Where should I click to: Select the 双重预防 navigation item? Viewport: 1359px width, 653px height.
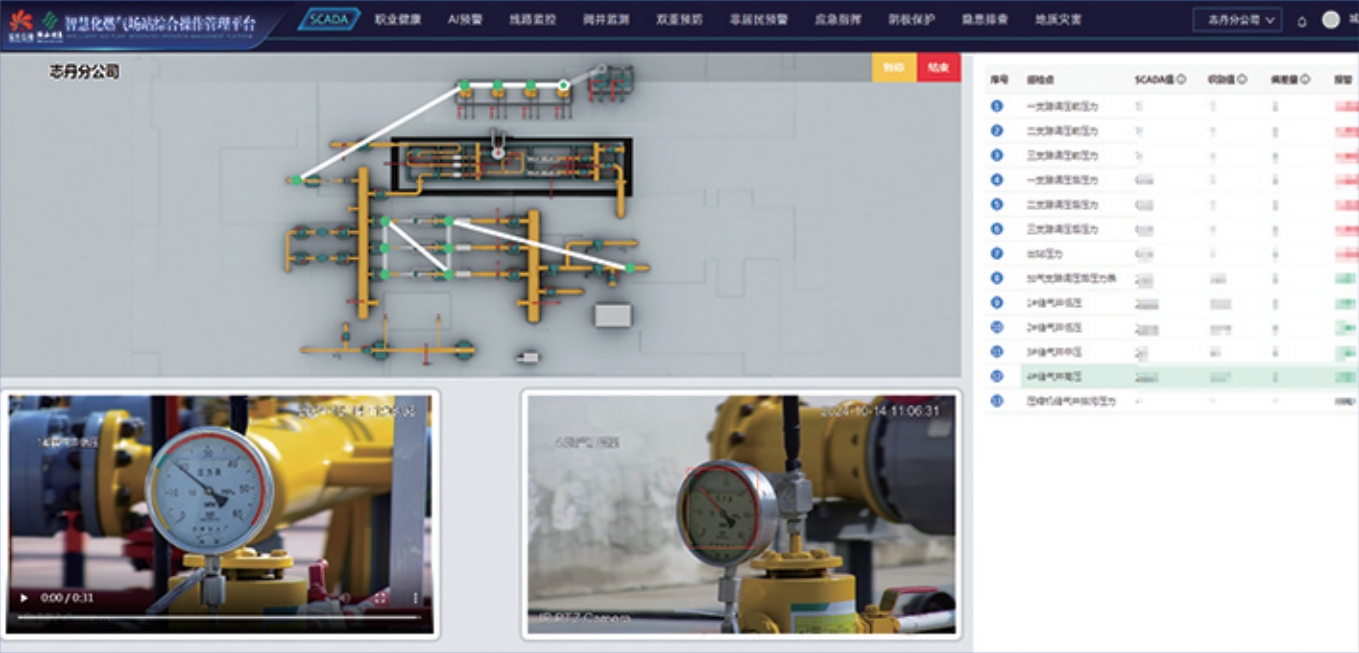(678, 19)
